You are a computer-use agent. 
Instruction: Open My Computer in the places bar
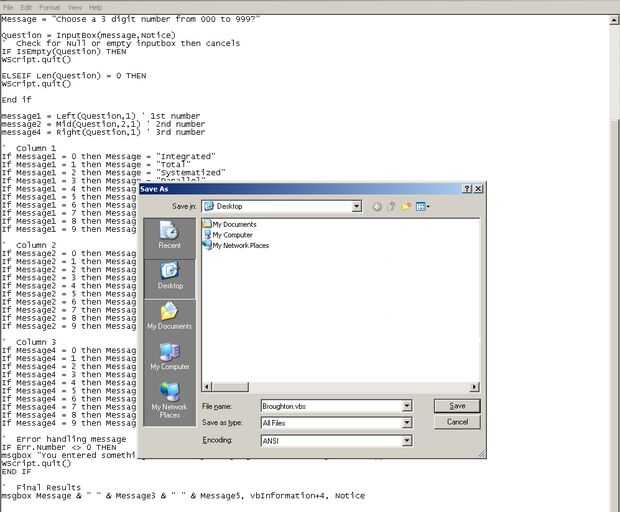click(x=169, y=355)
